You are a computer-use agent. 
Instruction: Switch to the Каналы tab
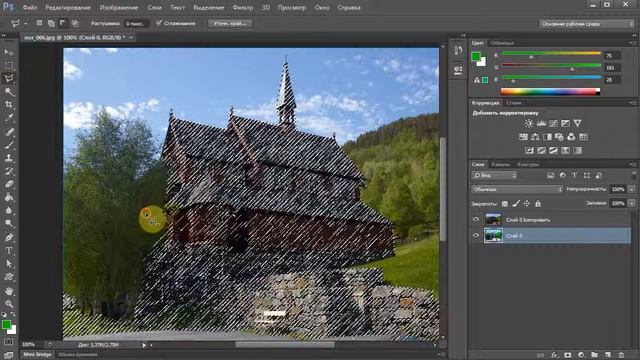(500, 164)
